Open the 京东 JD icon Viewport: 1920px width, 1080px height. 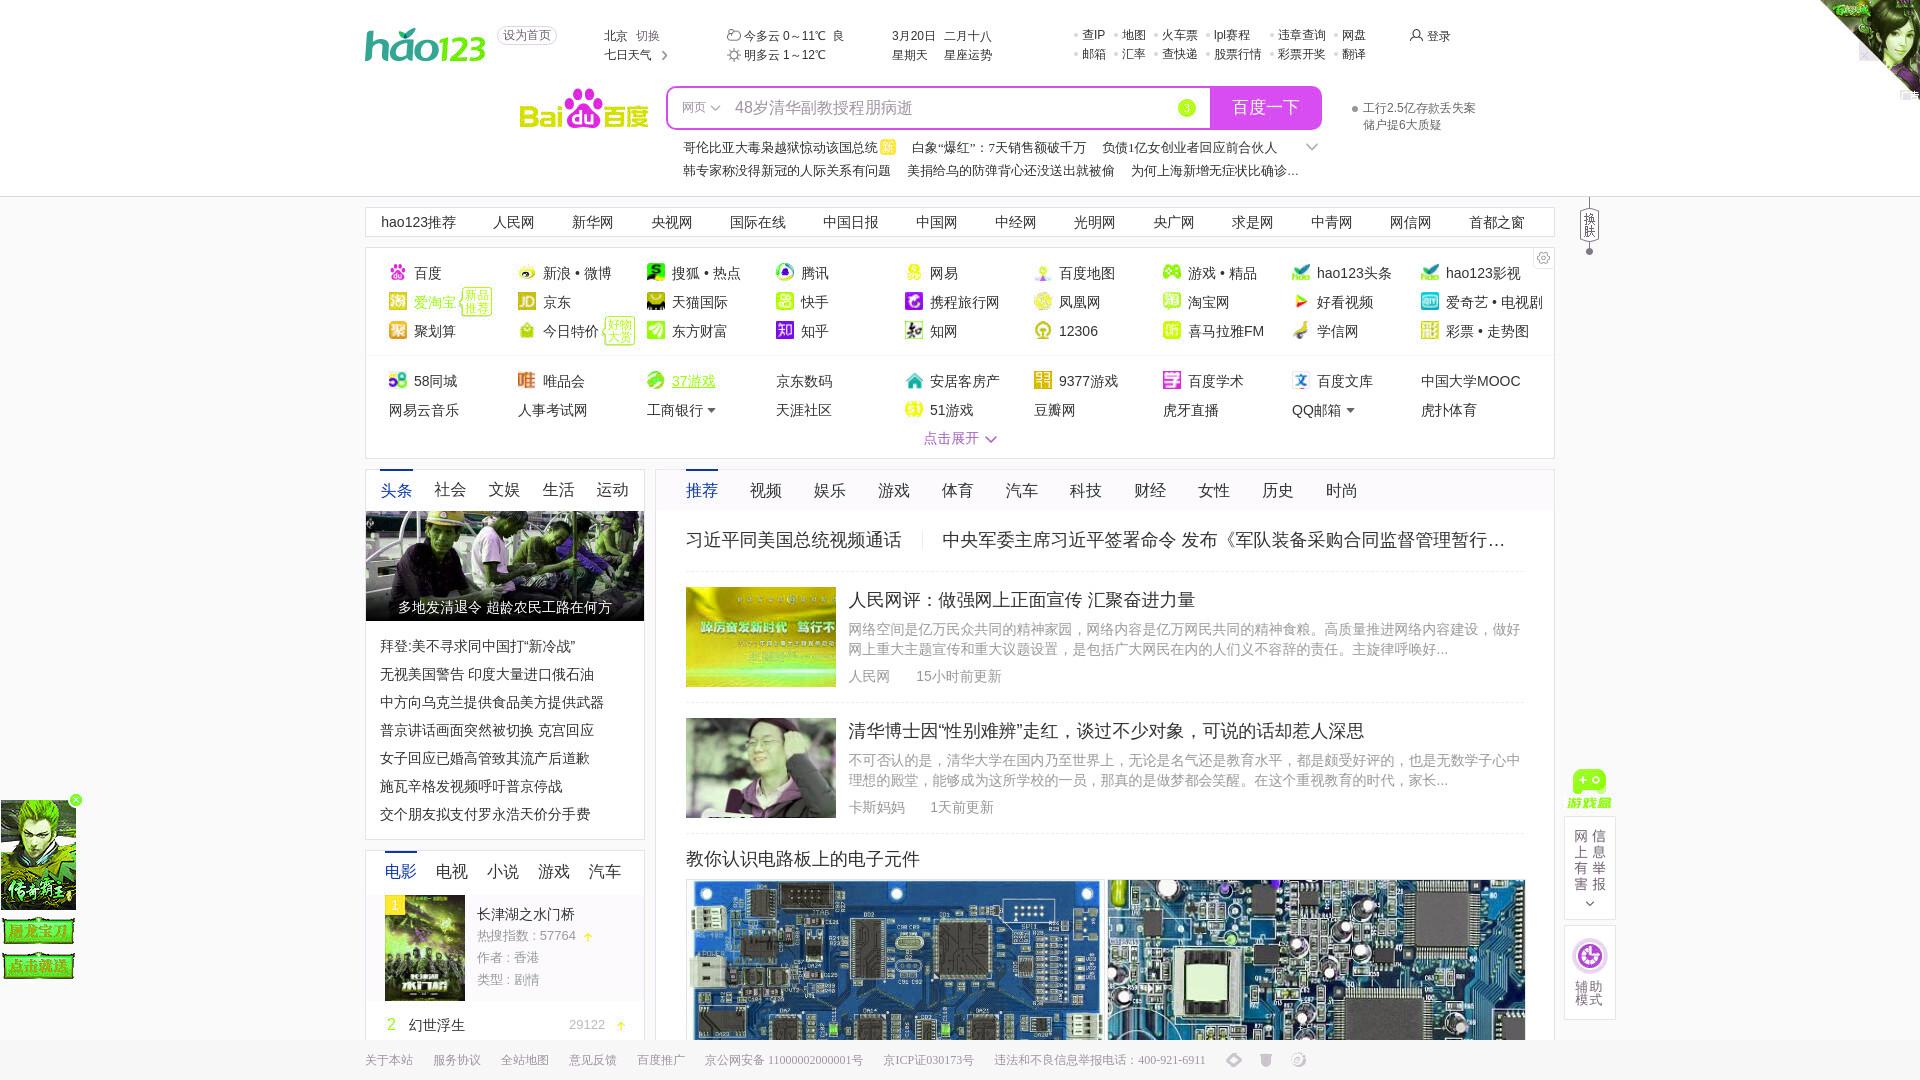(527, 301)
